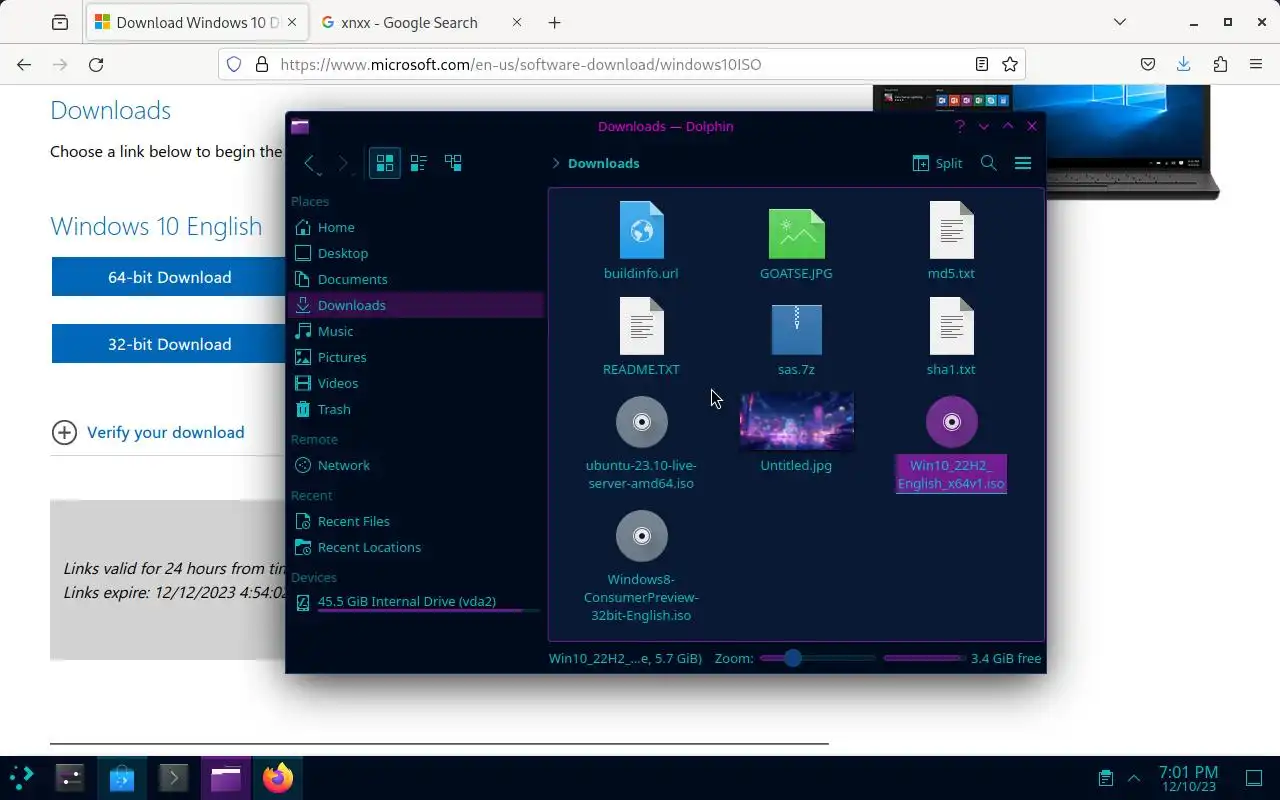
Task: Go back in Dolphin folder history
Action: click(x=311, y=163)
